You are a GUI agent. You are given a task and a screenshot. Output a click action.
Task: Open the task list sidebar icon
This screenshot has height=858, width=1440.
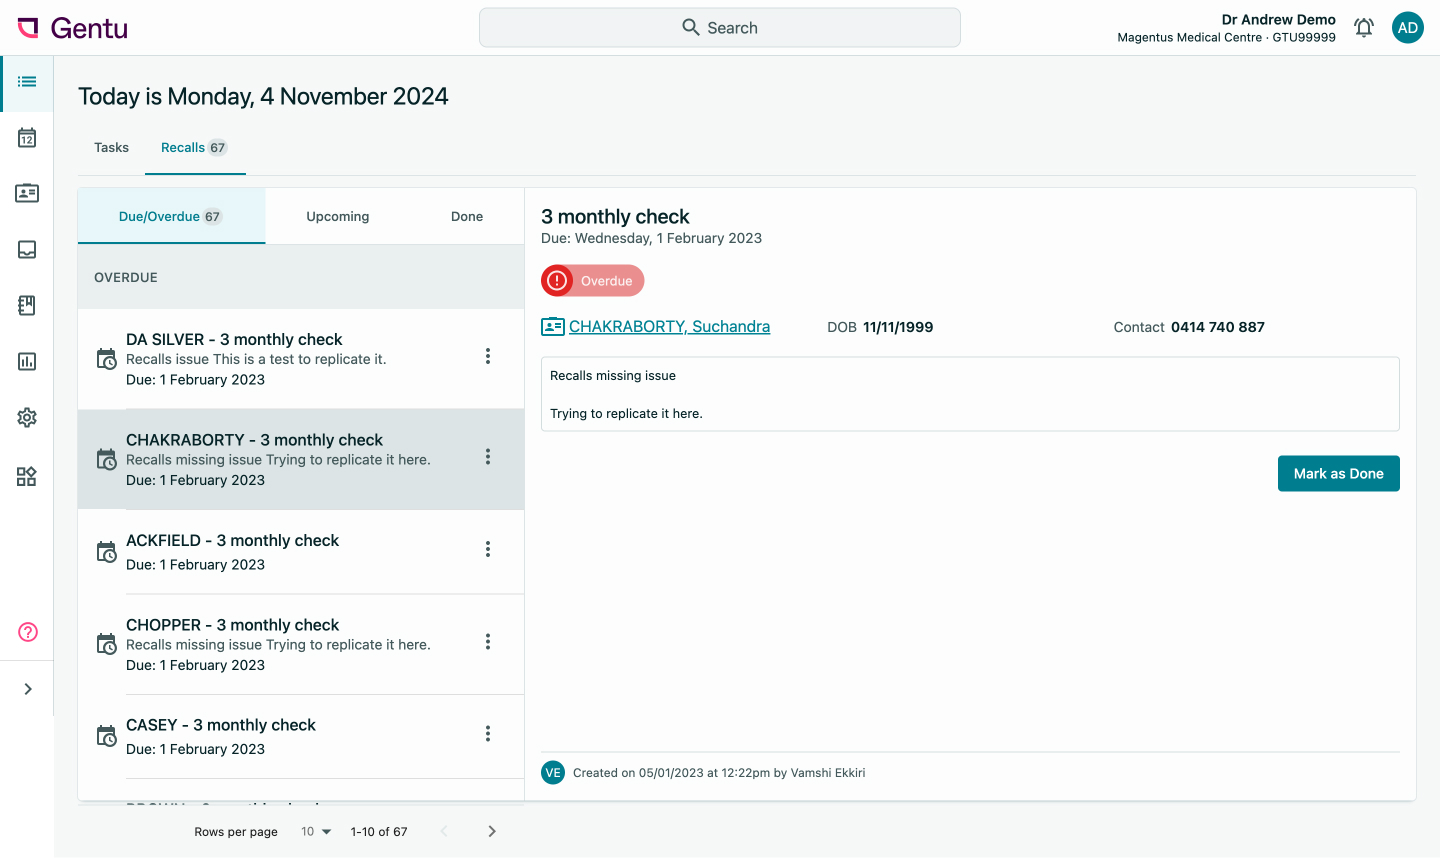click(27, 82)
